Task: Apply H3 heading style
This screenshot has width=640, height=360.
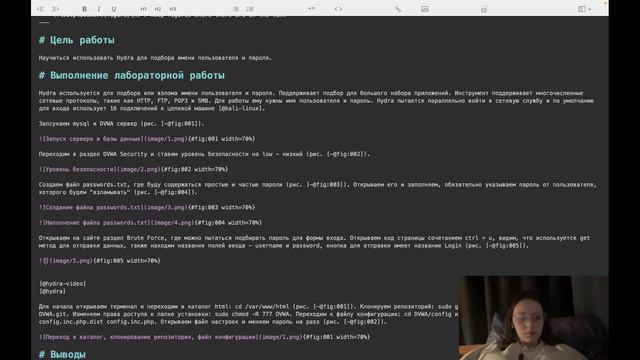Action: pyautogui.click(x=173, y=9)
